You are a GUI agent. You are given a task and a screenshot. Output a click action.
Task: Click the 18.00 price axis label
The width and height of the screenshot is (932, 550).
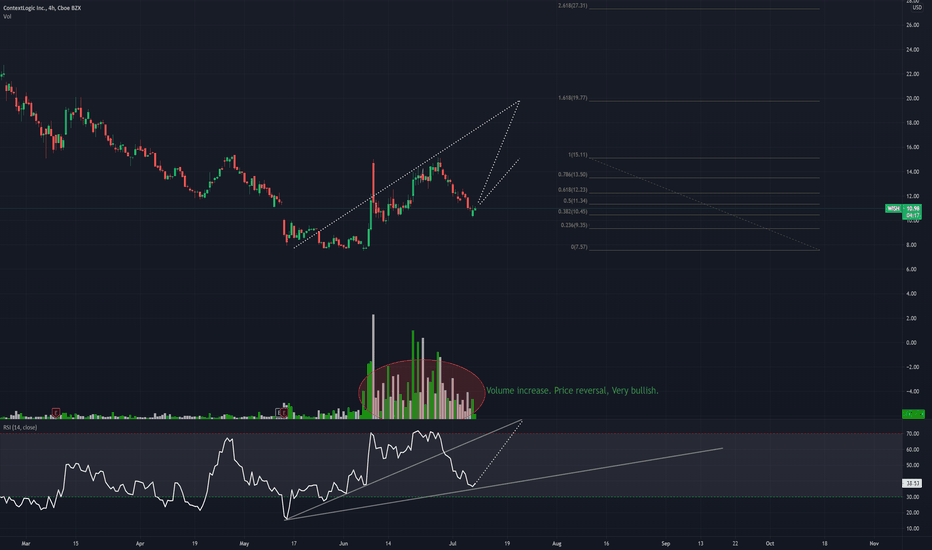click(x=912, y=123)
